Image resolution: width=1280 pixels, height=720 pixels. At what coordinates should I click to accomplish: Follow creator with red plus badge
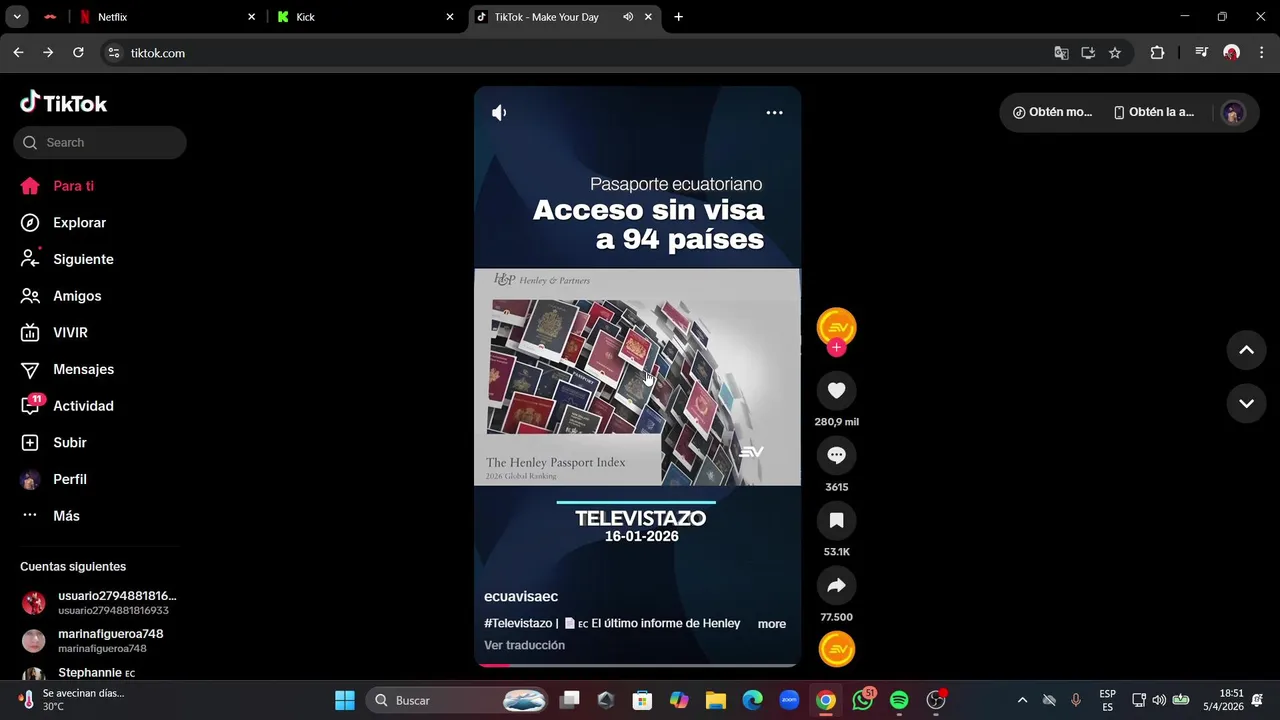[x=837, y=347]
